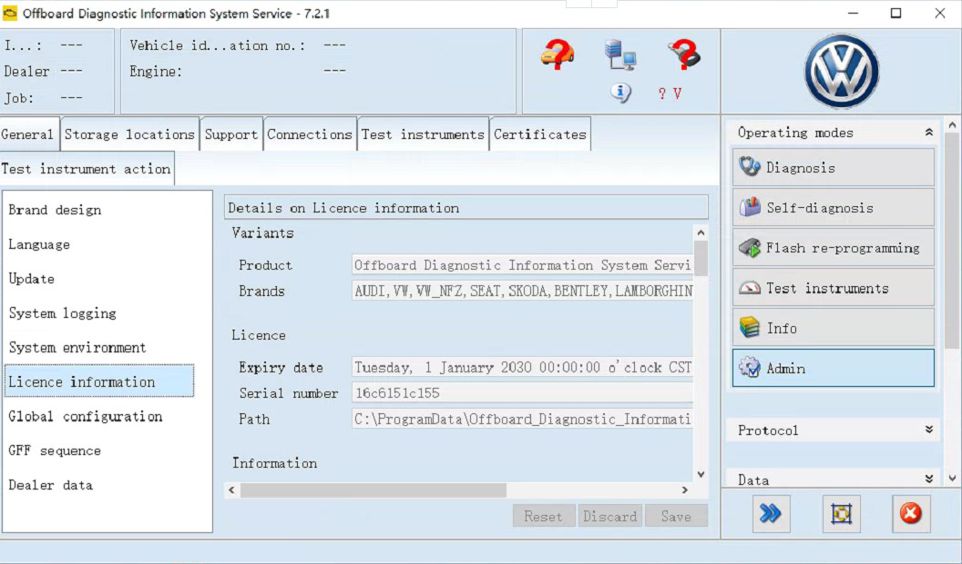
Task: Click the licence Path field
Action: [x=522, y=419]
